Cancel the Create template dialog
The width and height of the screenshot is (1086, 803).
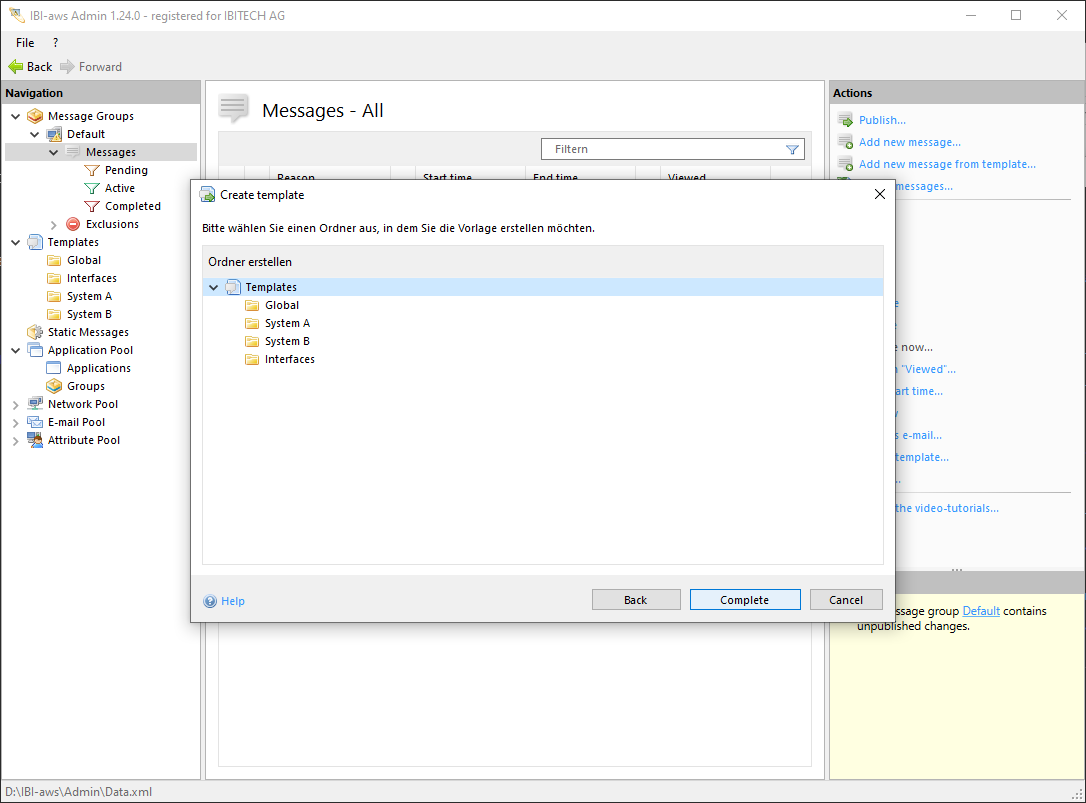tap(845, 600)
